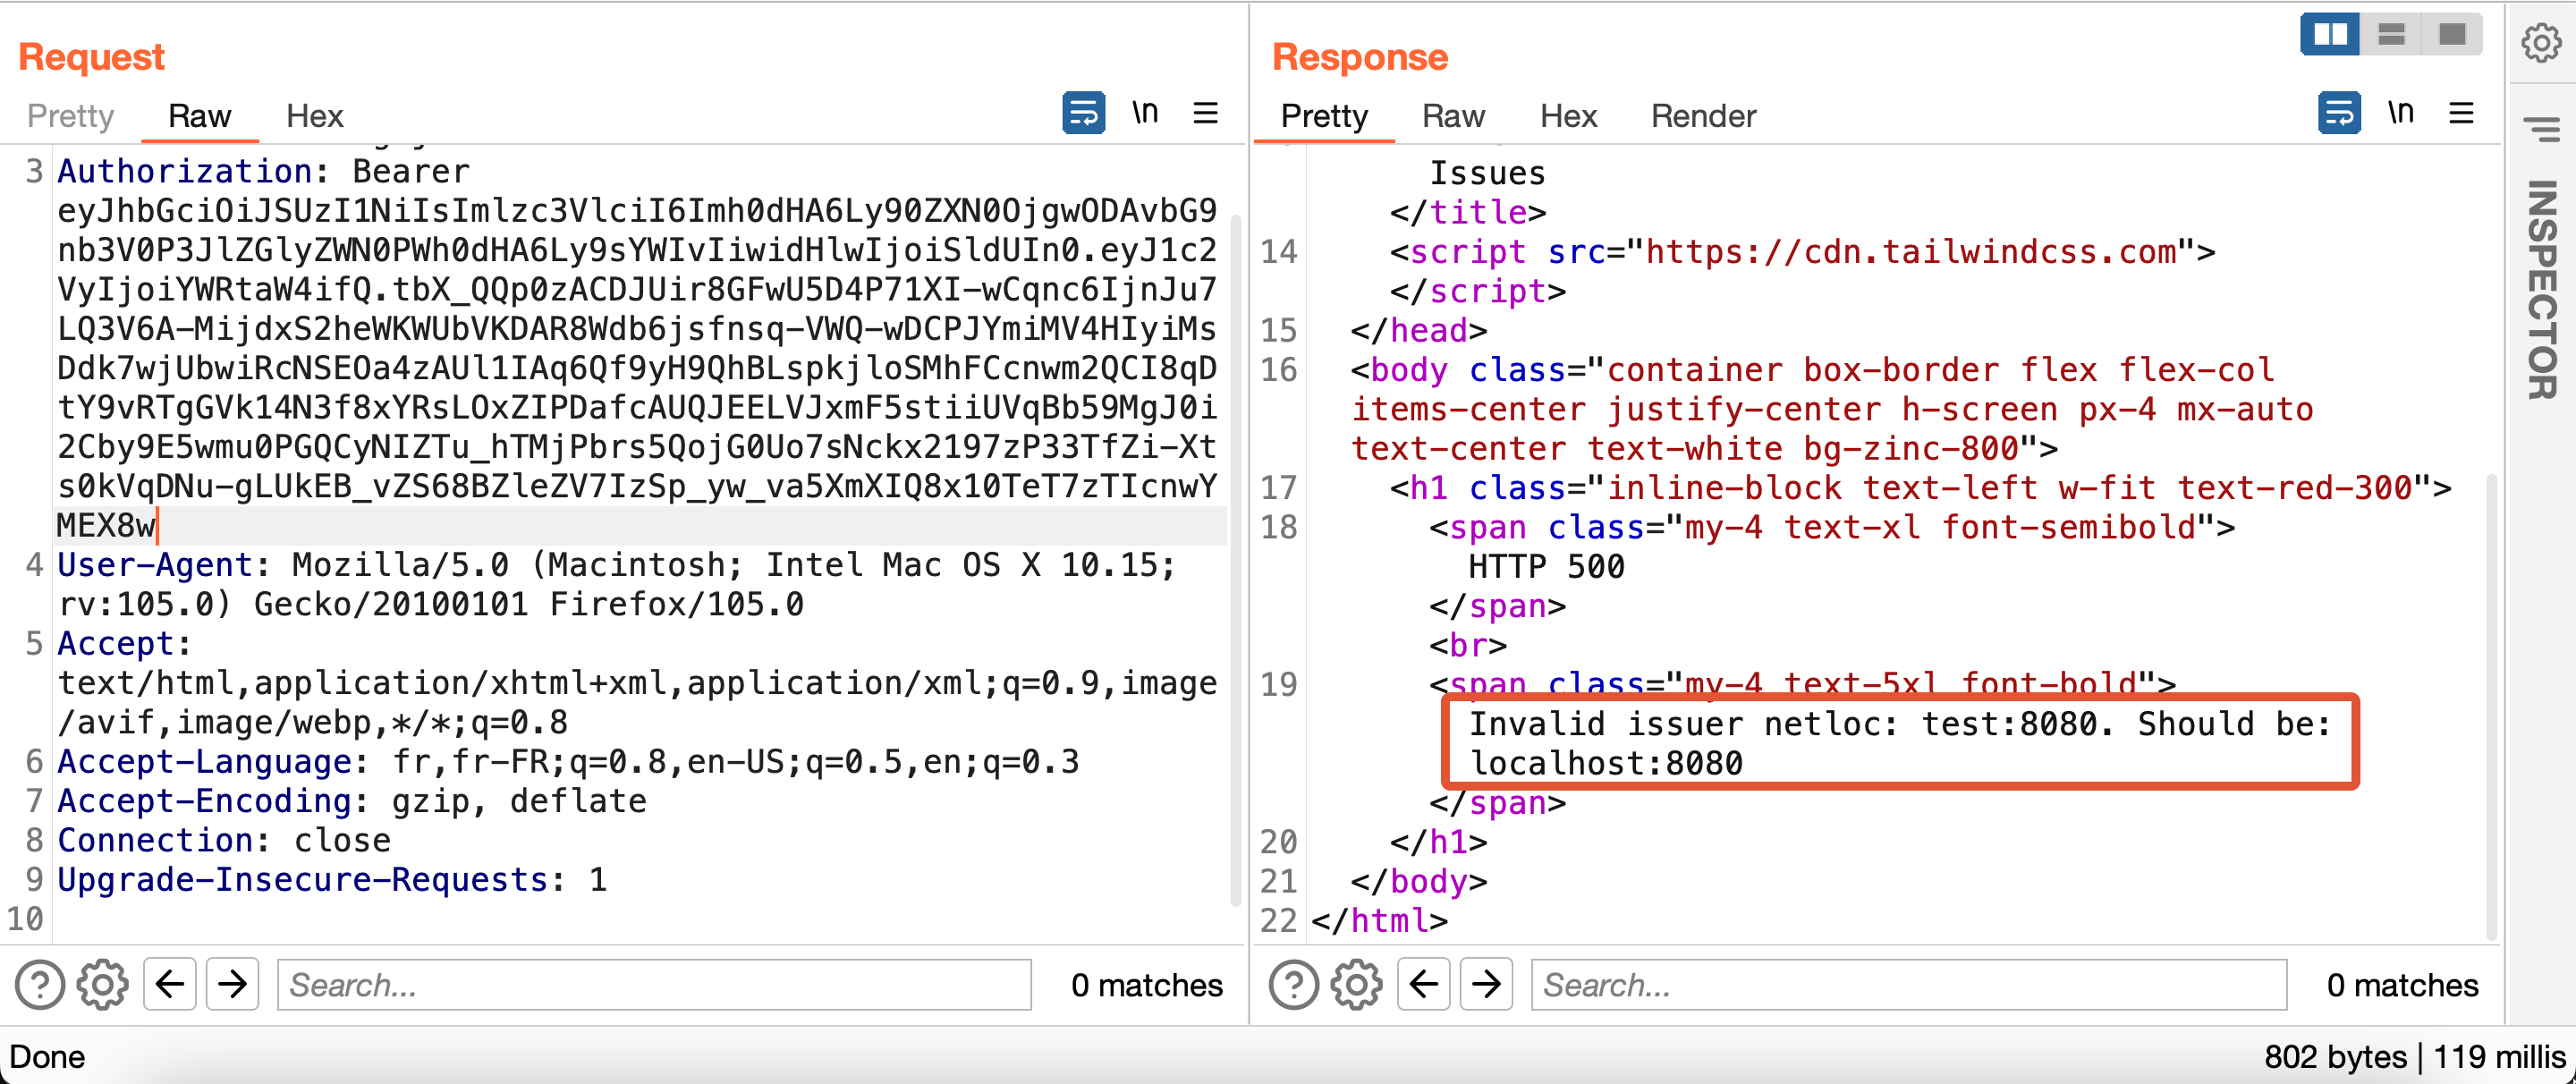The image size is (2576, 1084).
Task: Click the Connection header name
Action: (155, 840)
